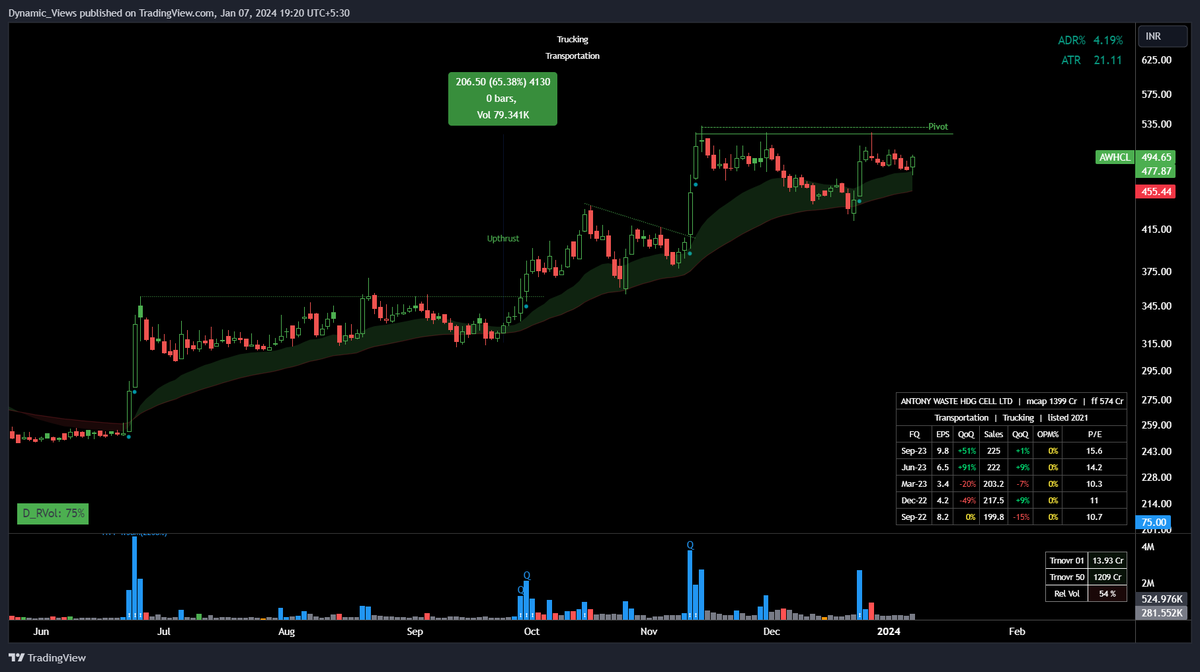Click the -15% sales QoQ cell
1200x672 pixels.
click(1021, 517)
